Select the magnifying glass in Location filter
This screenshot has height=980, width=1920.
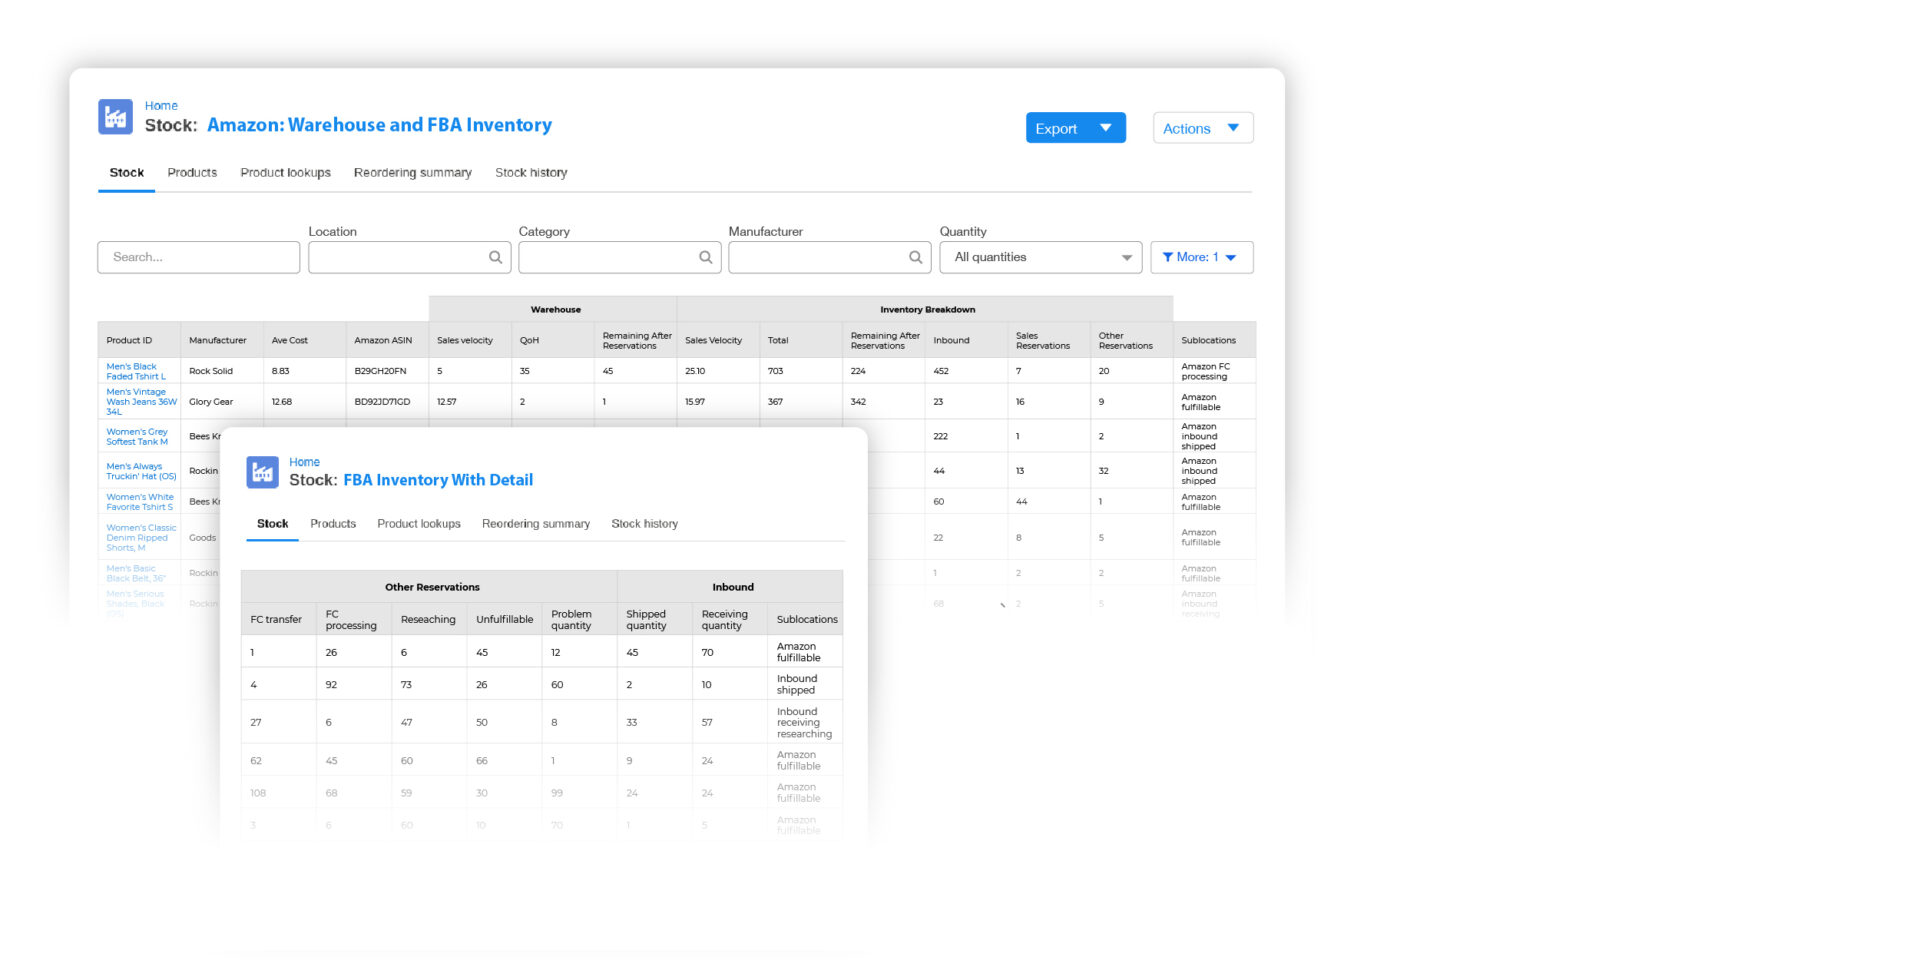495,257
